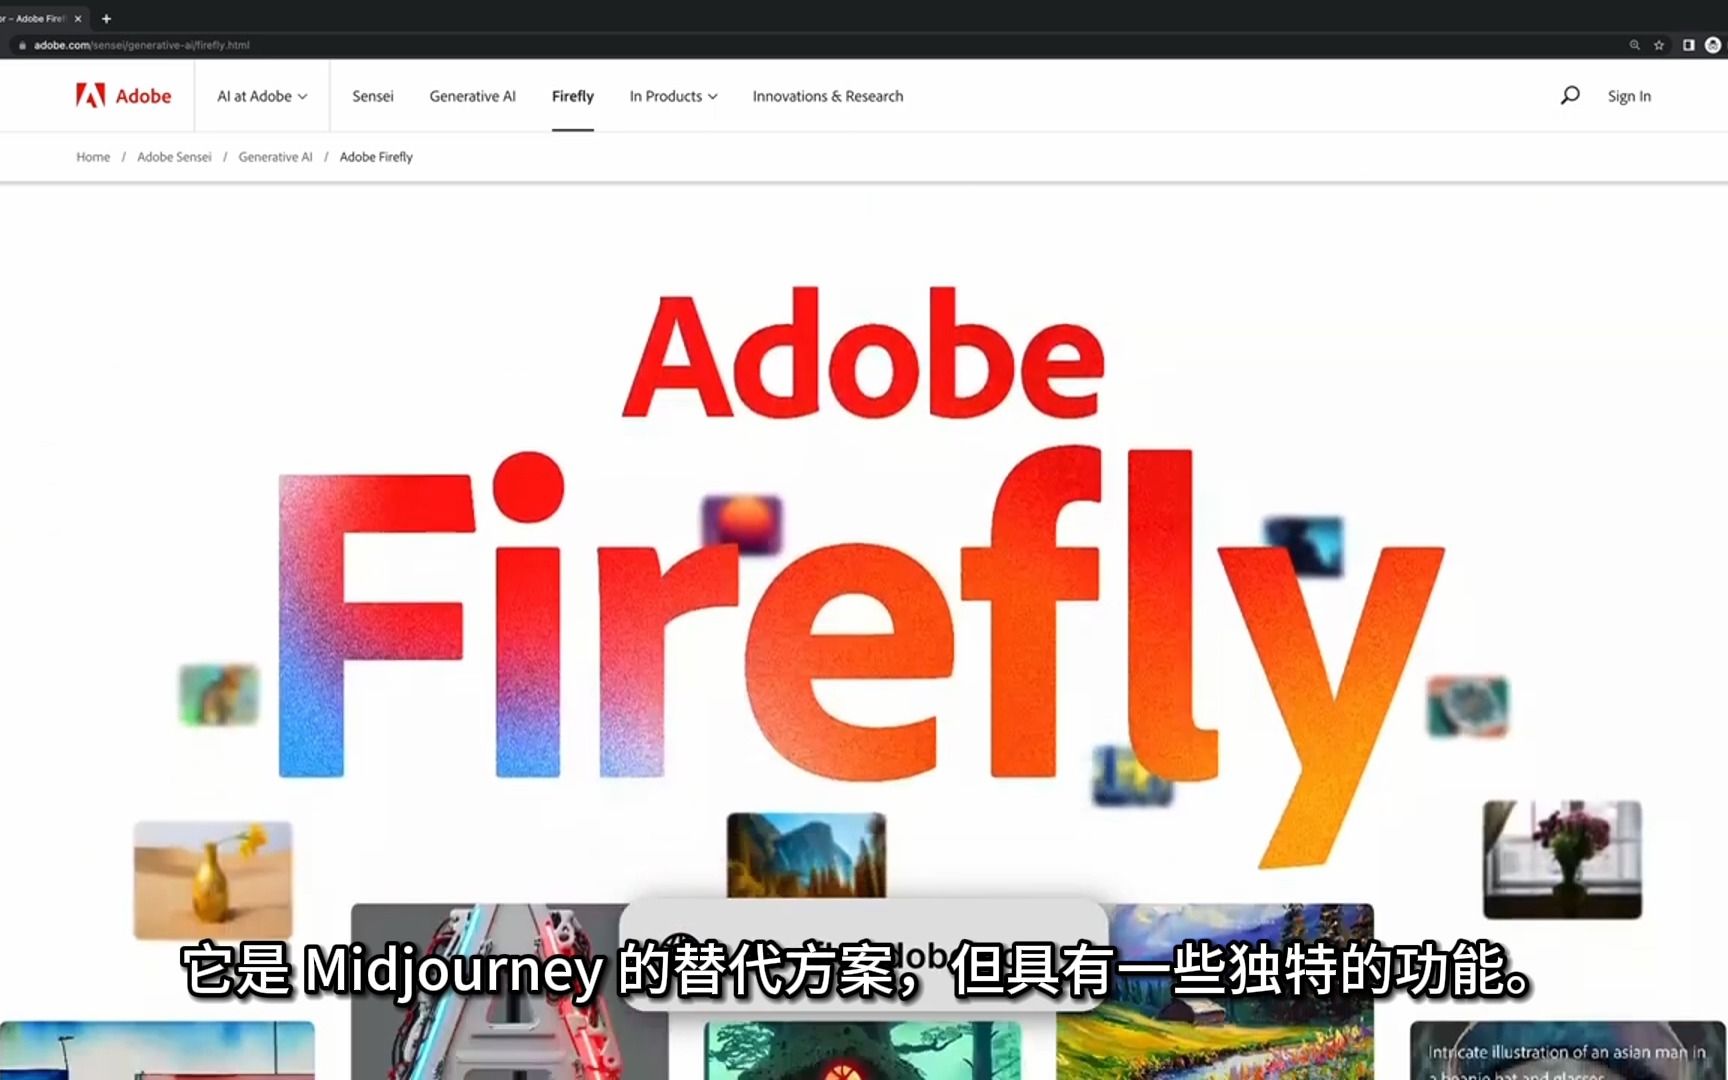Bookmark the page with the star icon

point(1660,44)
